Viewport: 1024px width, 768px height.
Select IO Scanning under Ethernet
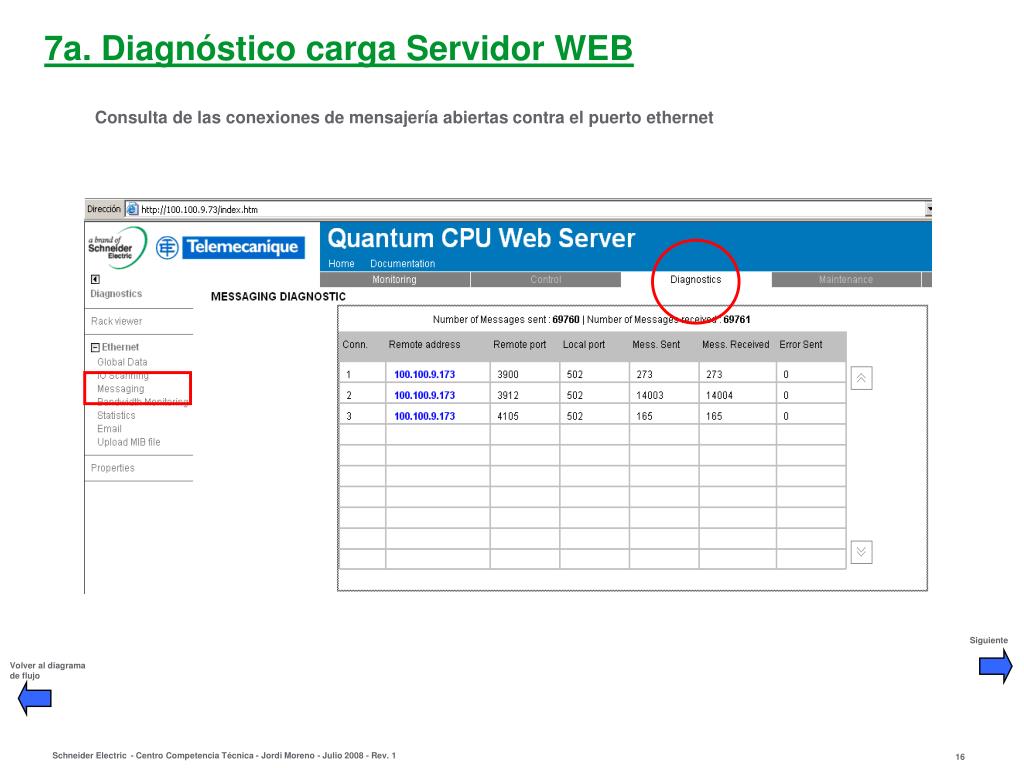tap(123, 376)
